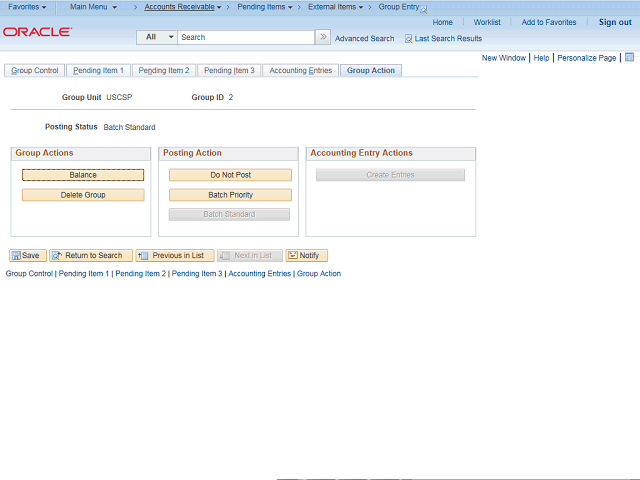Switch to the Pending Item 2 tab
This screenshot has height=480, width=640.
(164, 70)
